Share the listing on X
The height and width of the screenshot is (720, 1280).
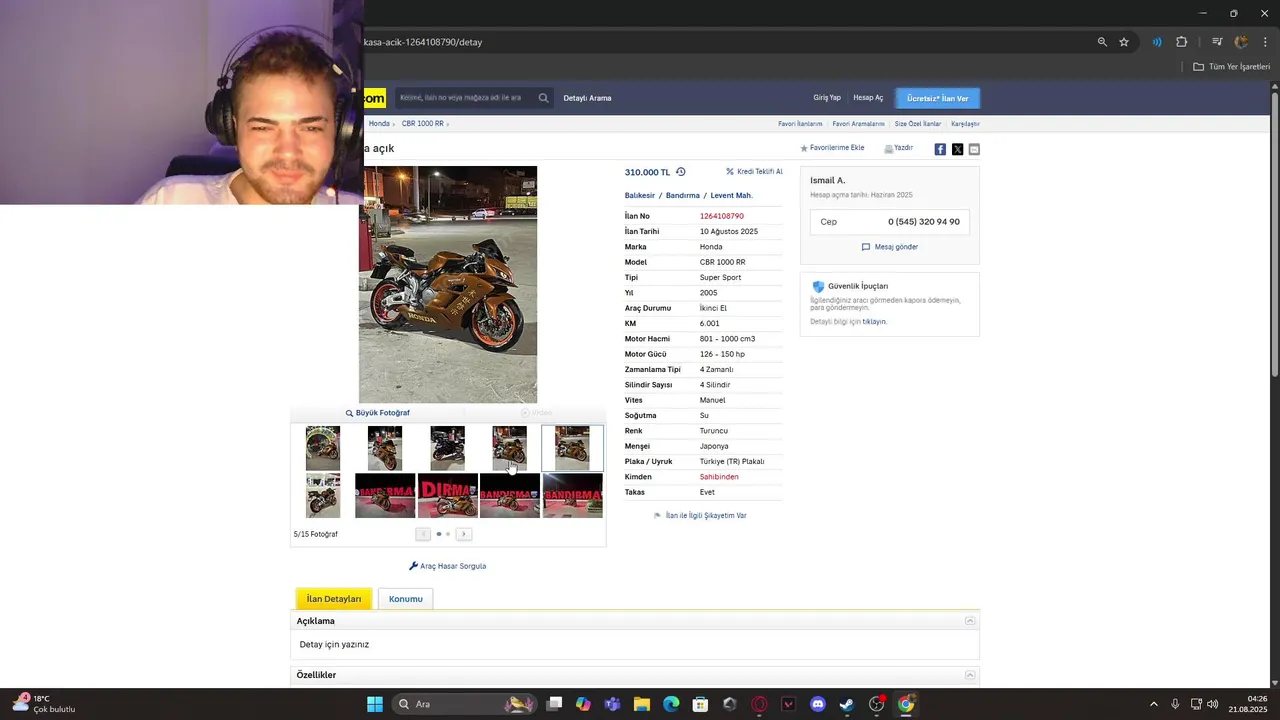tap(957, 149)
